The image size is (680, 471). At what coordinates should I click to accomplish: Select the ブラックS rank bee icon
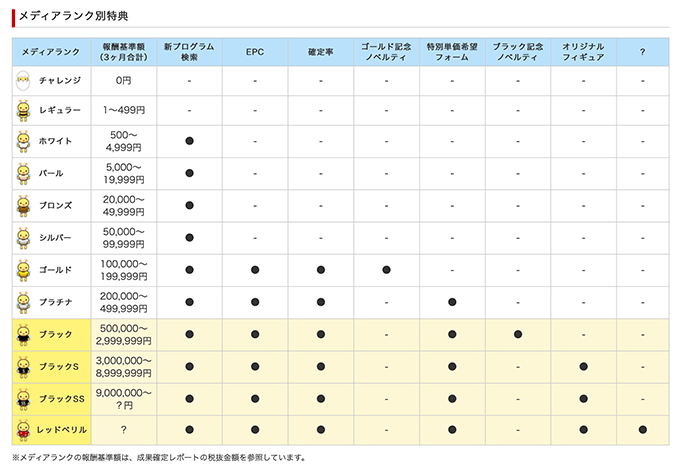coord(23,367)
